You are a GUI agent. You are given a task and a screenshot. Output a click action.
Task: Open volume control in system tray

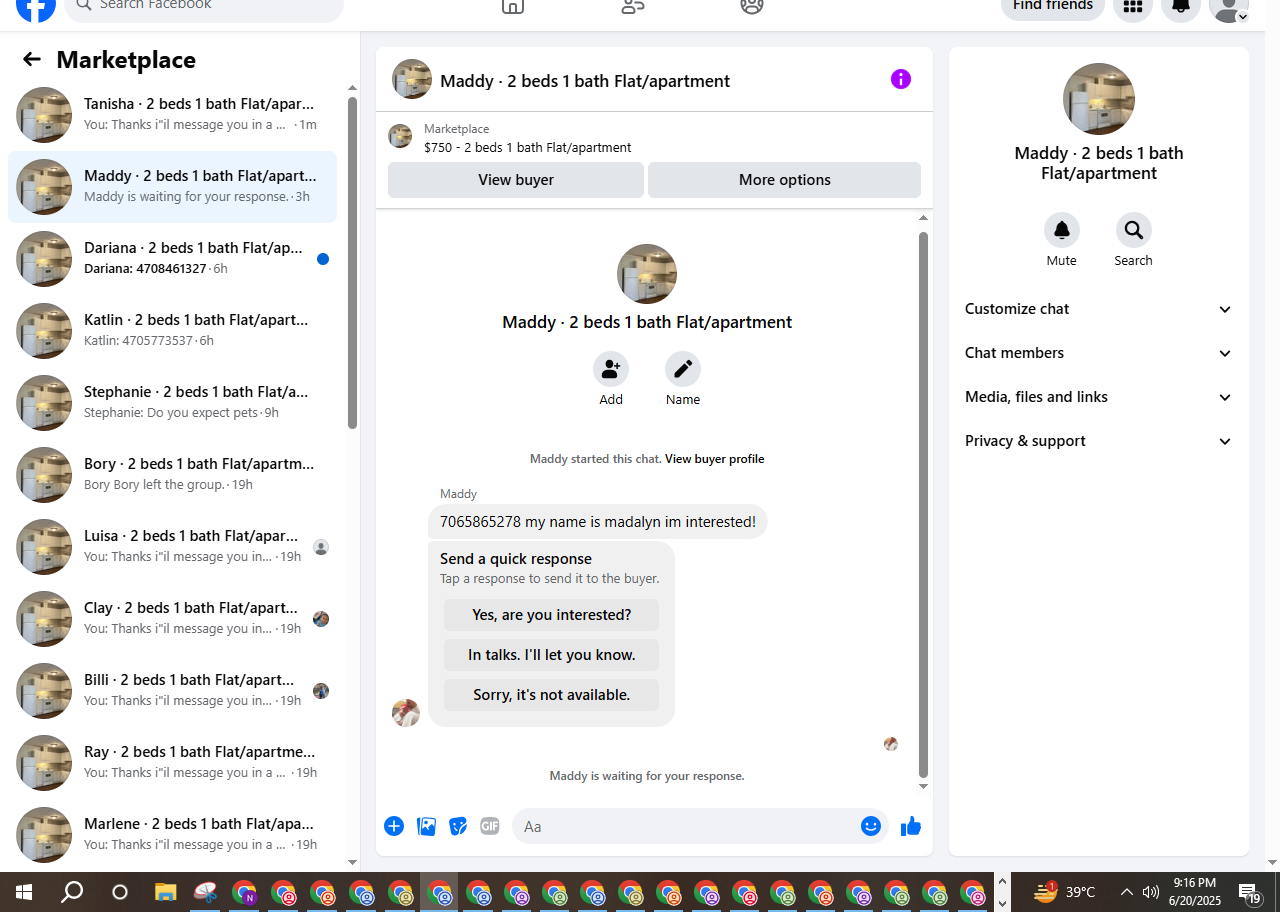pos(1151,892)
